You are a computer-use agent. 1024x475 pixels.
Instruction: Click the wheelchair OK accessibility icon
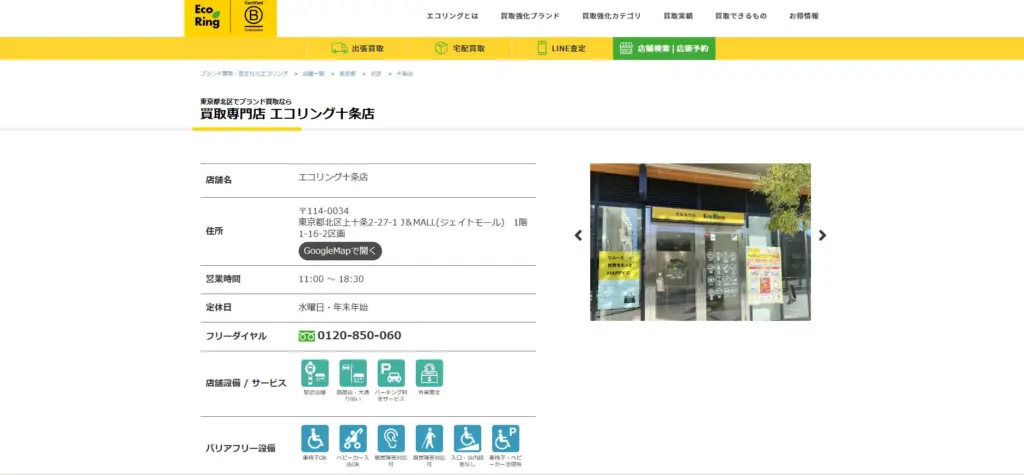coord(314,439)
